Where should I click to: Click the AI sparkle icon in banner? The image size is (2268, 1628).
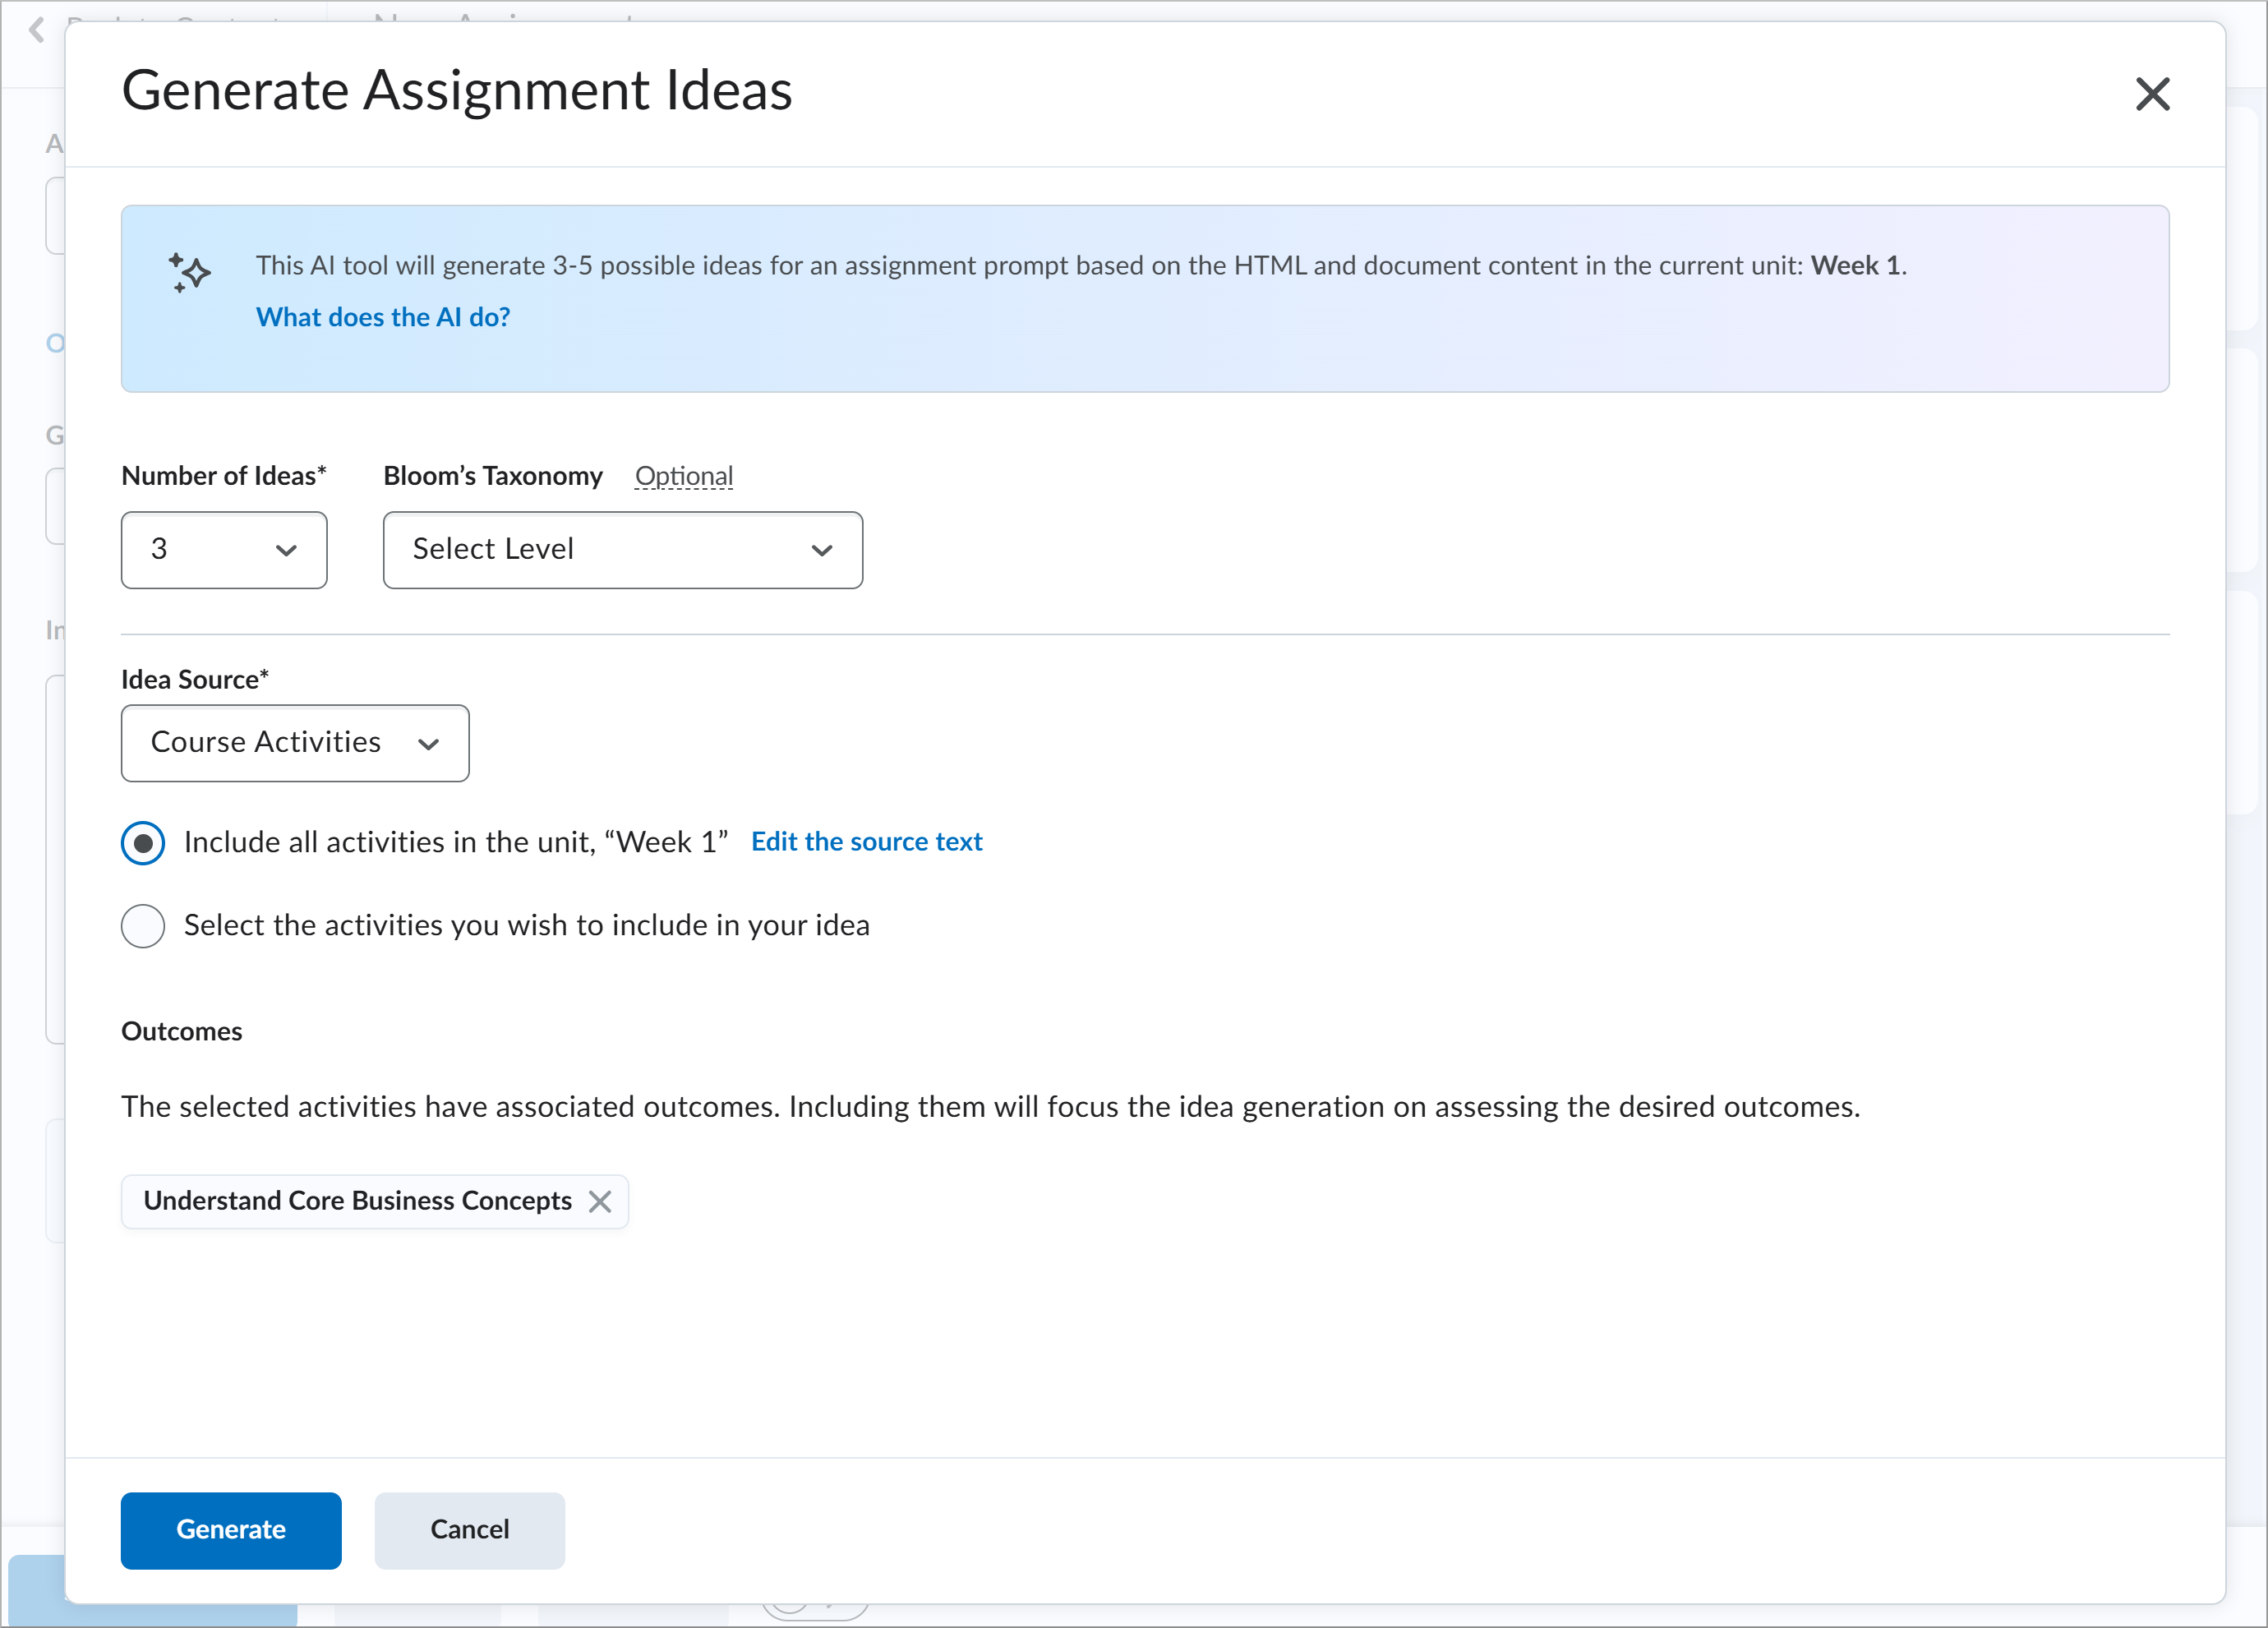tap(189, 272)
